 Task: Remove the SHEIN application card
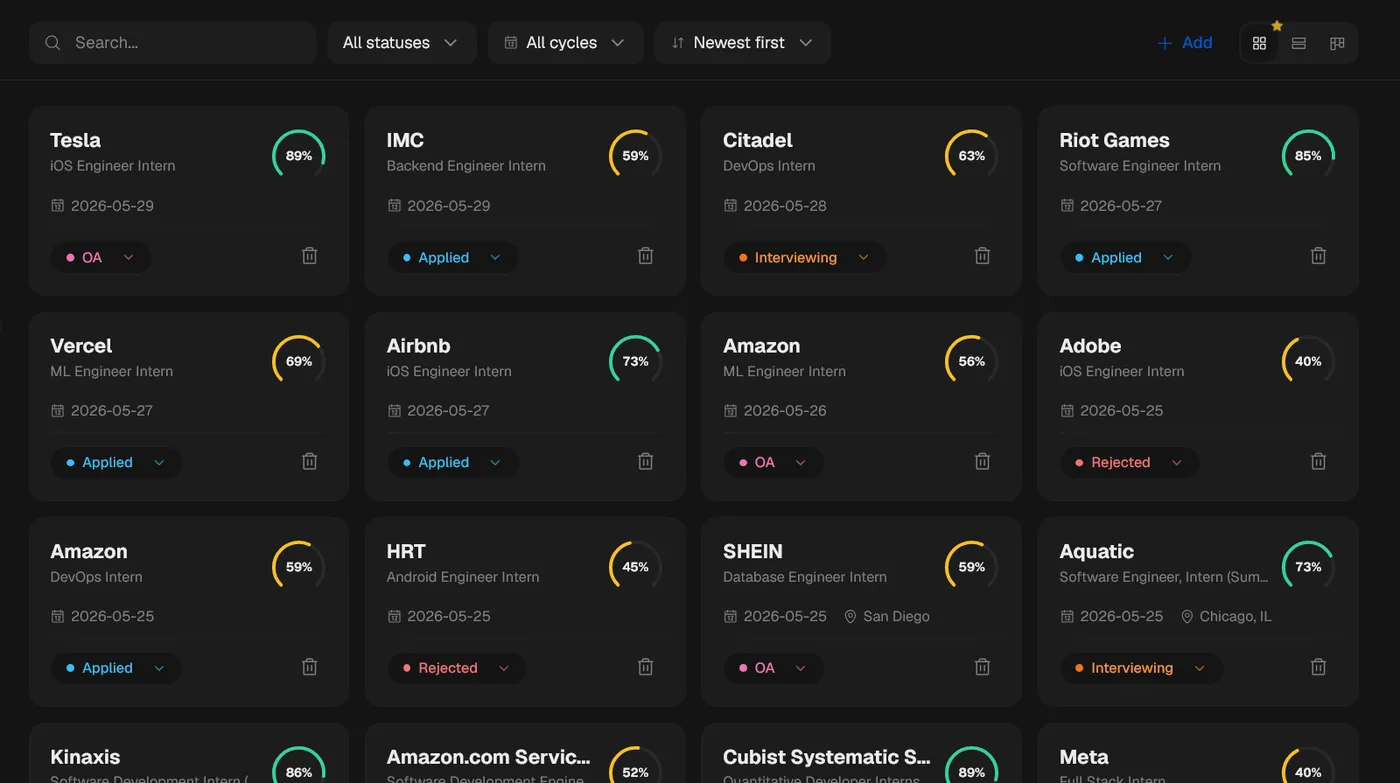tap(983, 667)
